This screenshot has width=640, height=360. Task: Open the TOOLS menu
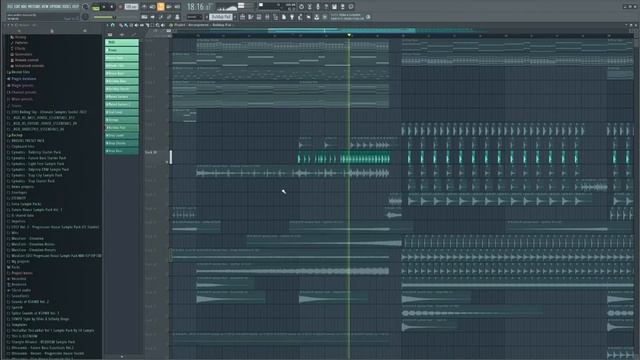[x=67, y=7]
